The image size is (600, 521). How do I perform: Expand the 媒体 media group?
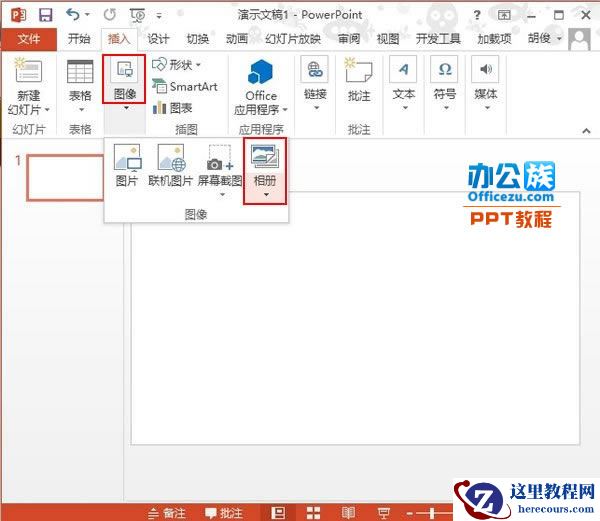[x=486, y=84]
